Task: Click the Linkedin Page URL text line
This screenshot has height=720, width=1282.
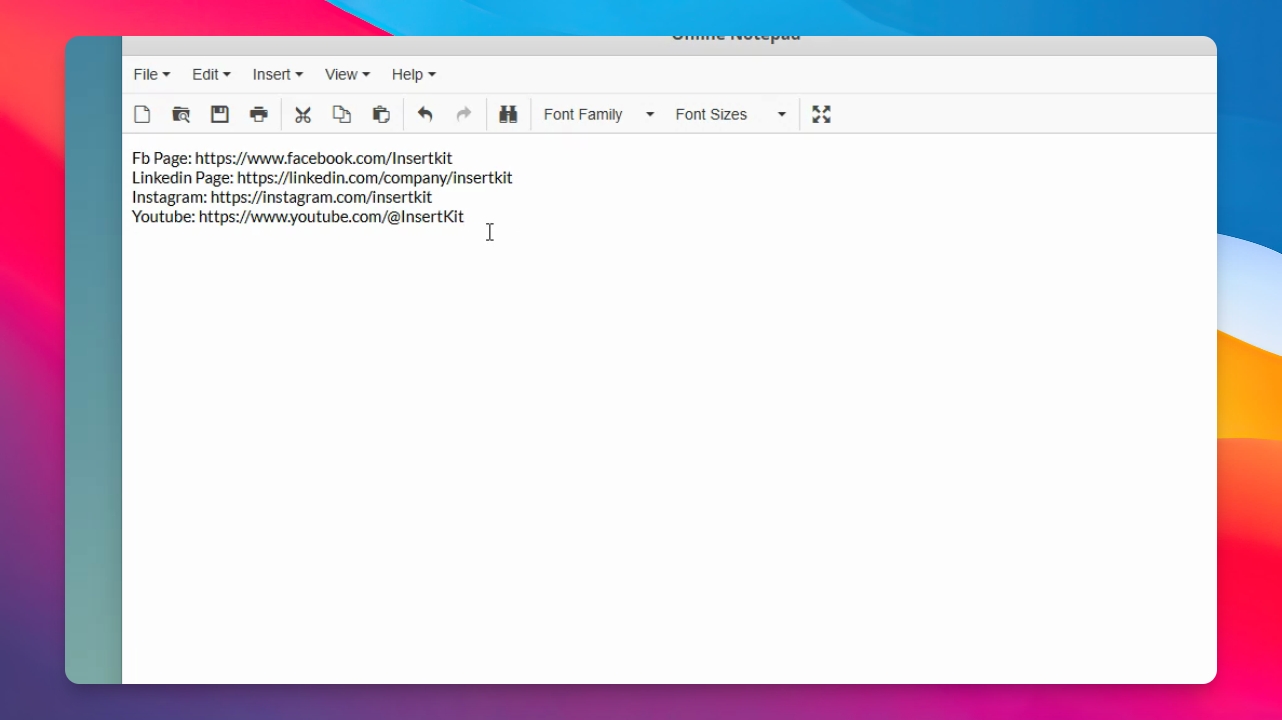Action: tap(322, 177)
